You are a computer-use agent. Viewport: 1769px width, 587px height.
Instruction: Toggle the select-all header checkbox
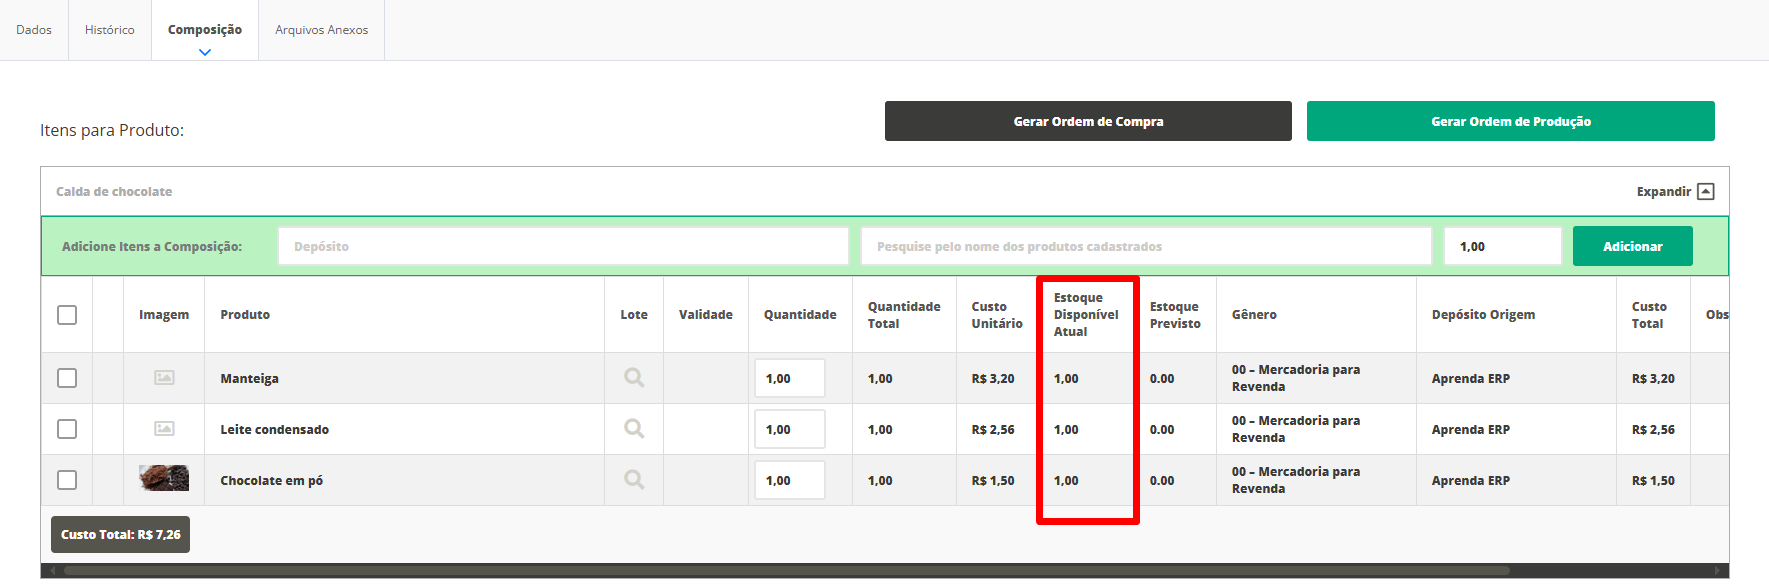point(67,315)
